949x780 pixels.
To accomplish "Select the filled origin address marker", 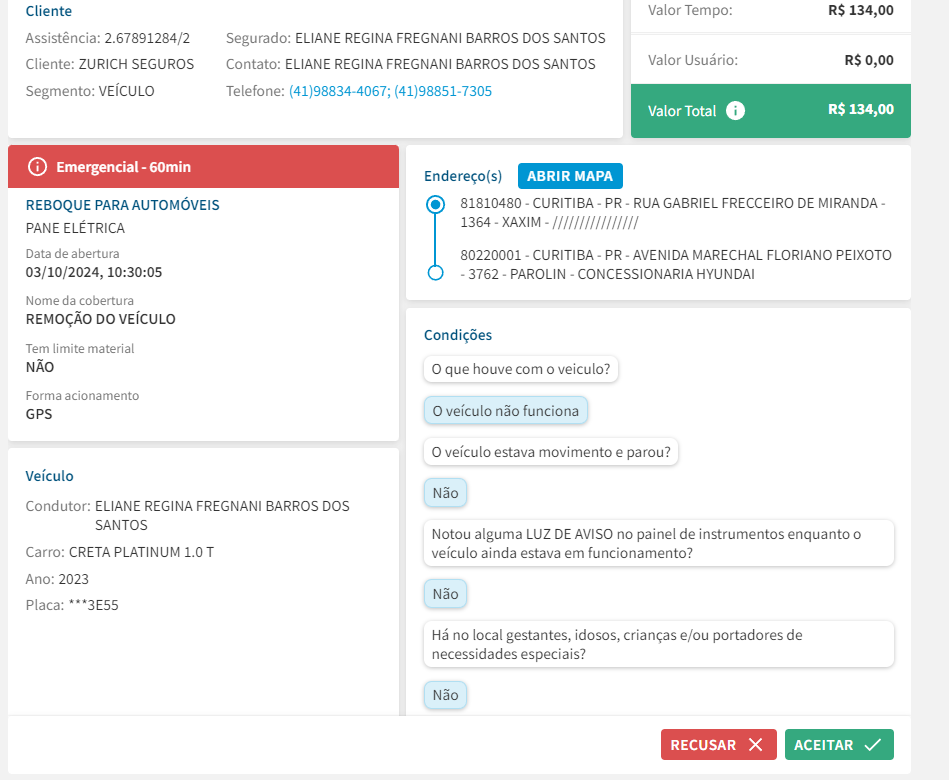I will tap(435, 204).
